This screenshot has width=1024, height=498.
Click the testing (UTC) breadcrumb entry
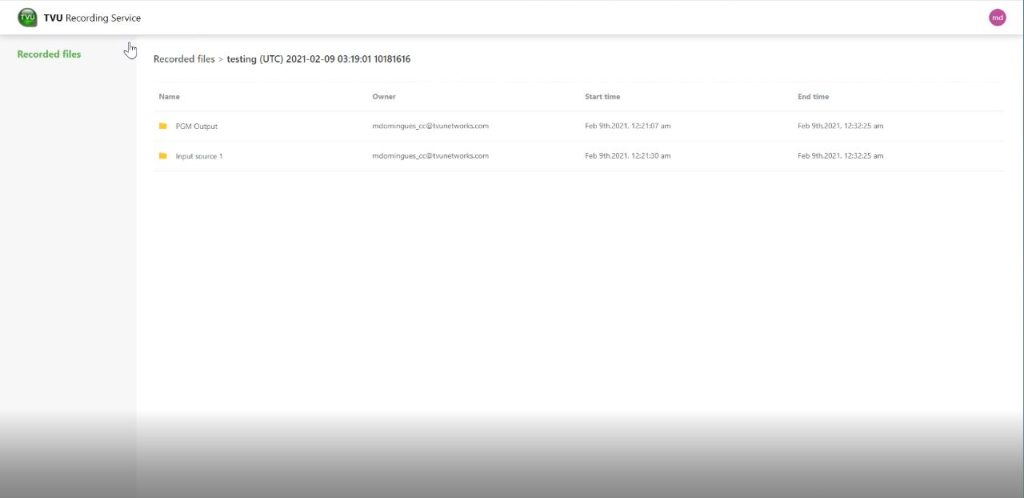point(318,59)
